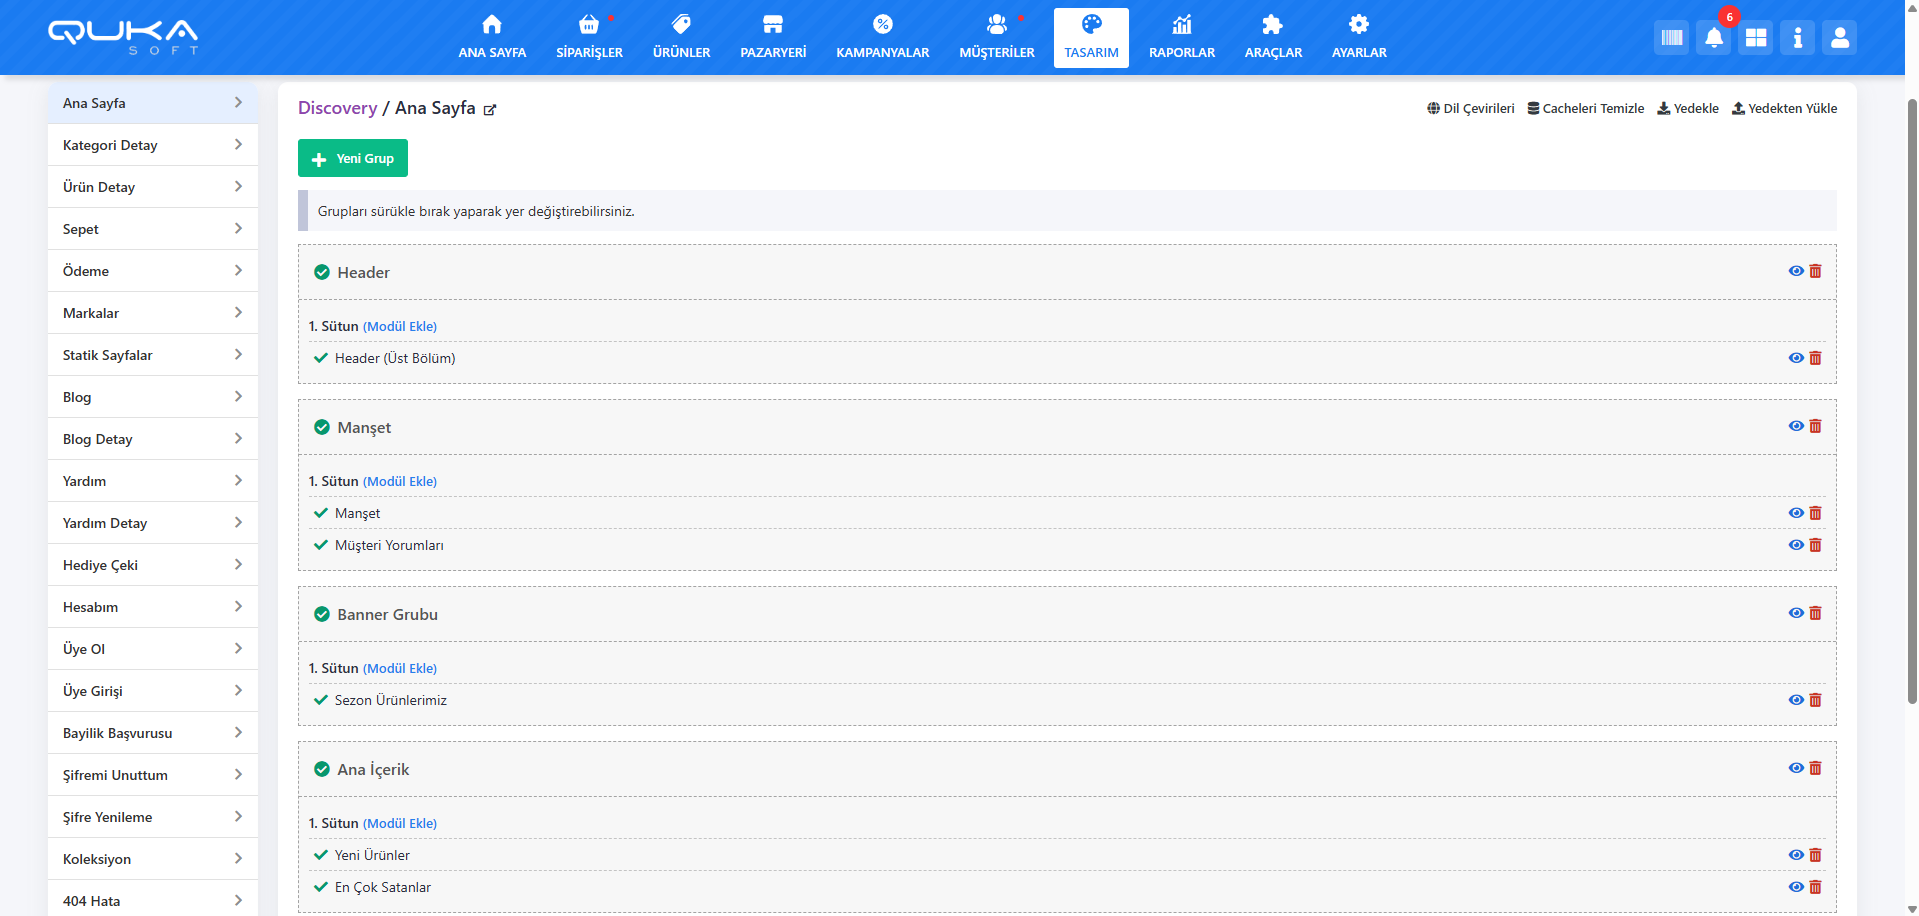Click the grid layout icon in header
The width and height of the screenshot is (1919, 916).
(x=1755, y=38)
